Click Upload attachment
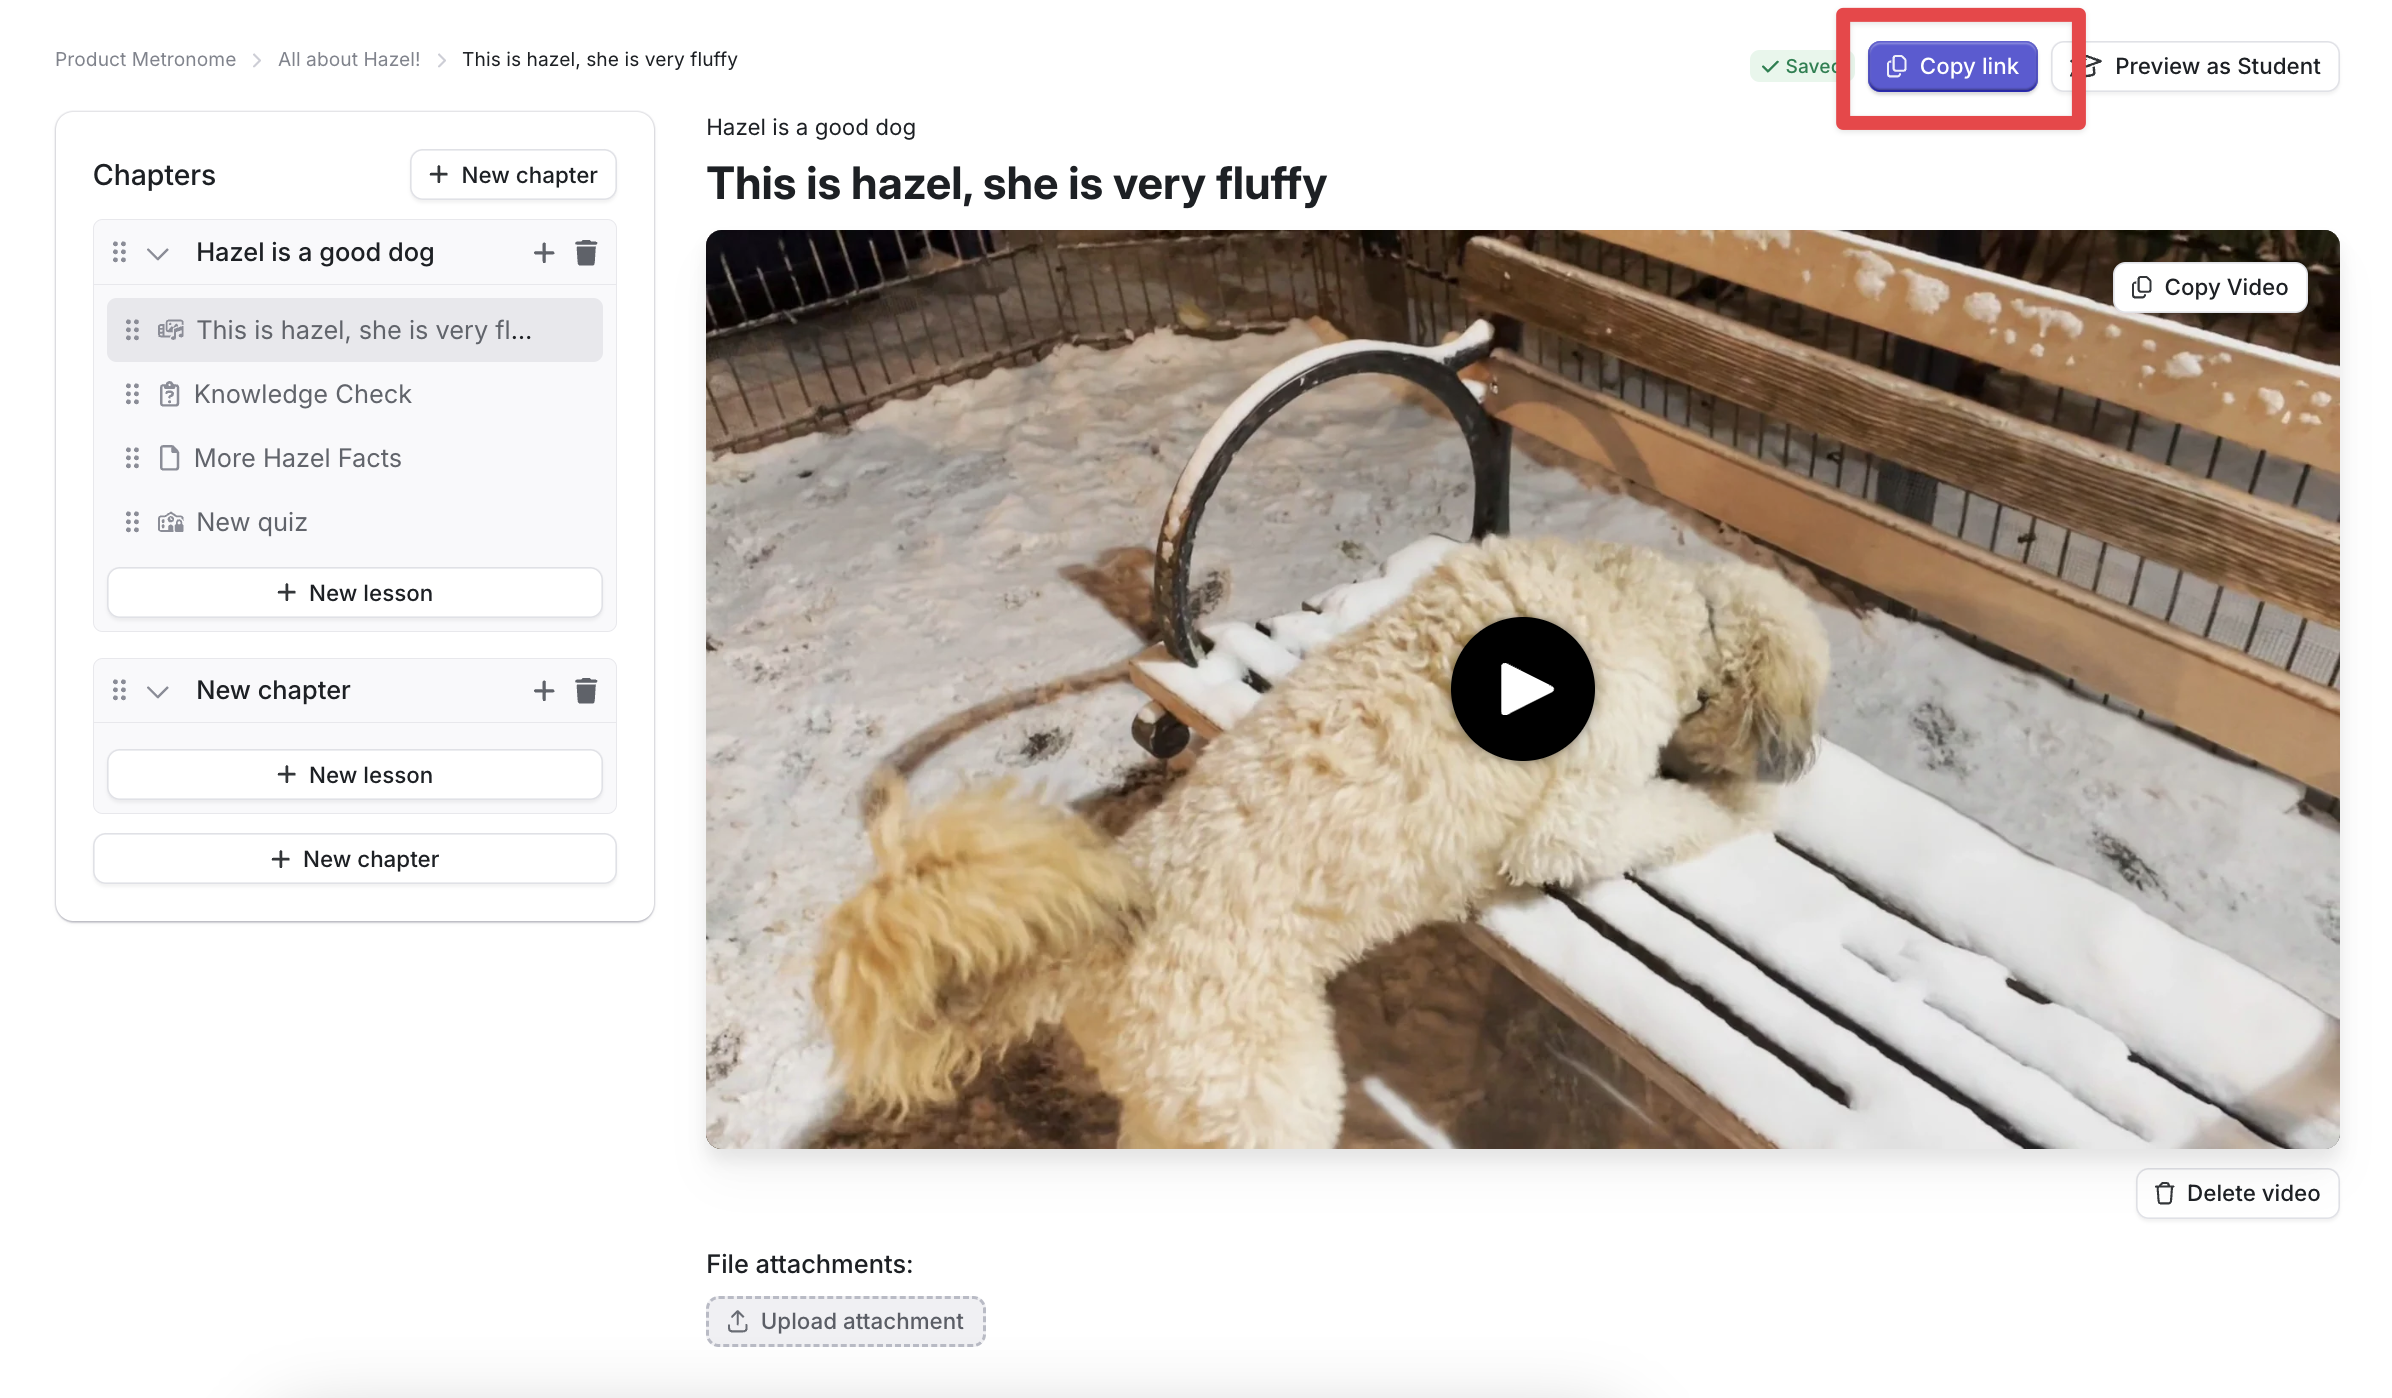 [845, 1322]
